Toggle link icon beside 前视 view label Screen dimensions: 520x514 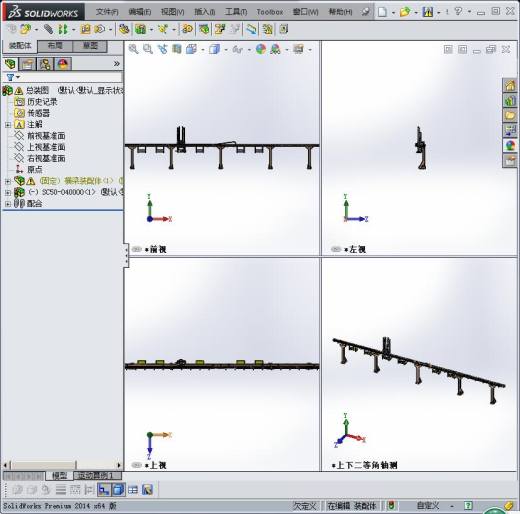(137, 249)
